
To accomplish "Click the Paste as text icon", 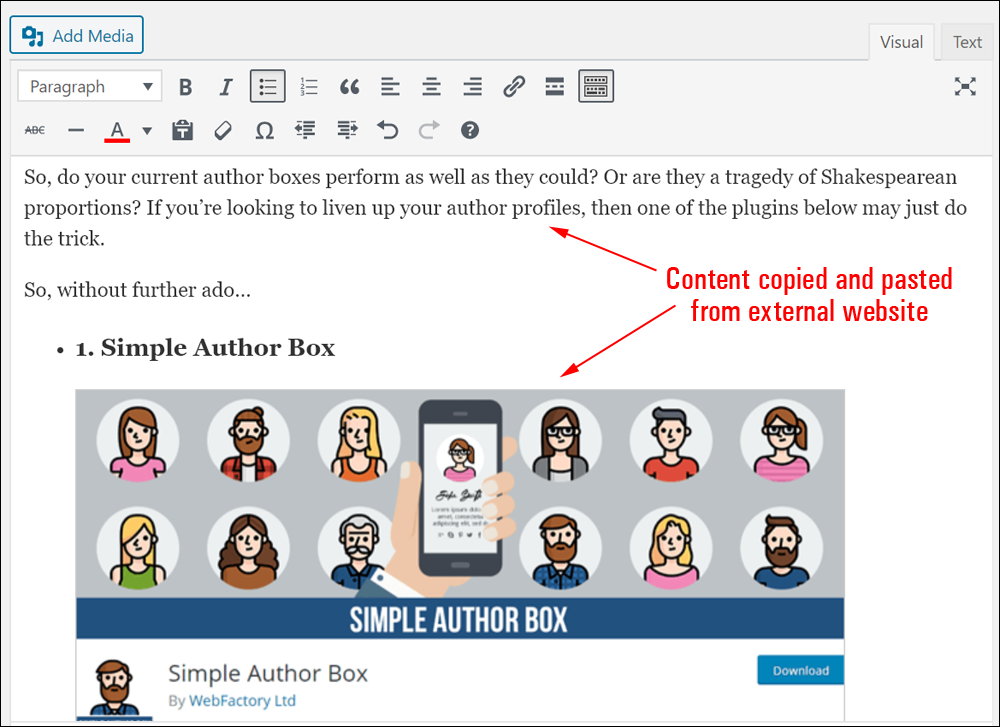I will coord(182,130).
